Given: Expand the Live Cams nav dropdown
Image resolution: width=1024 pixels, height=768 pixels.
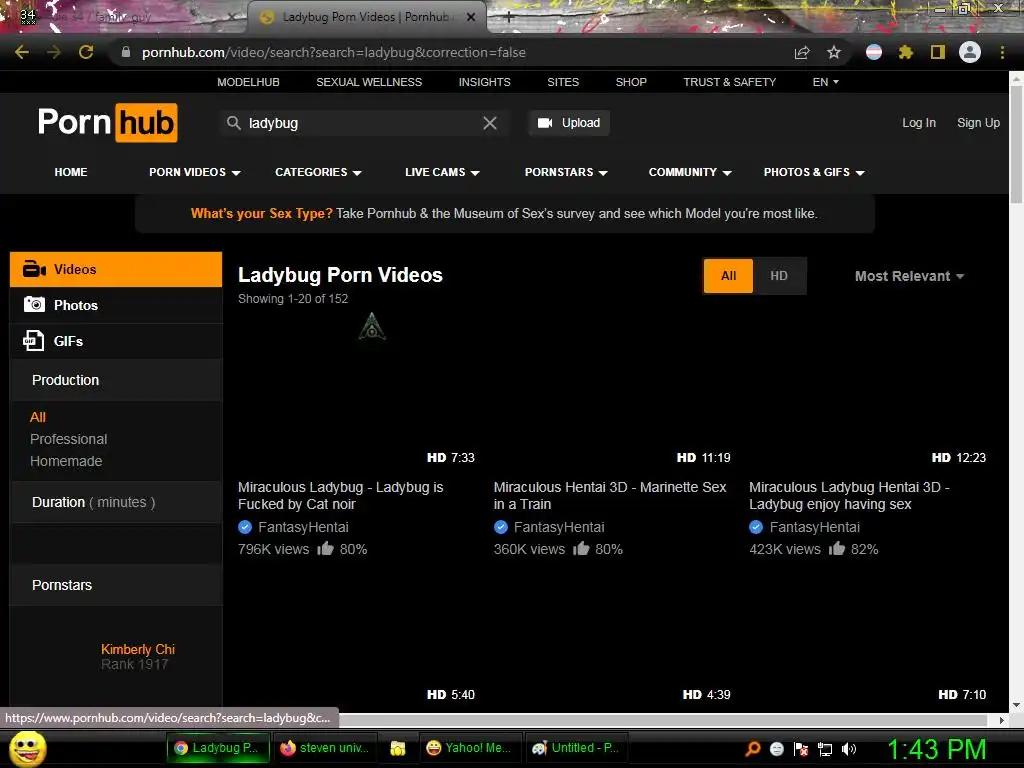Looking at the screenshot, I should tap(442, 172).
